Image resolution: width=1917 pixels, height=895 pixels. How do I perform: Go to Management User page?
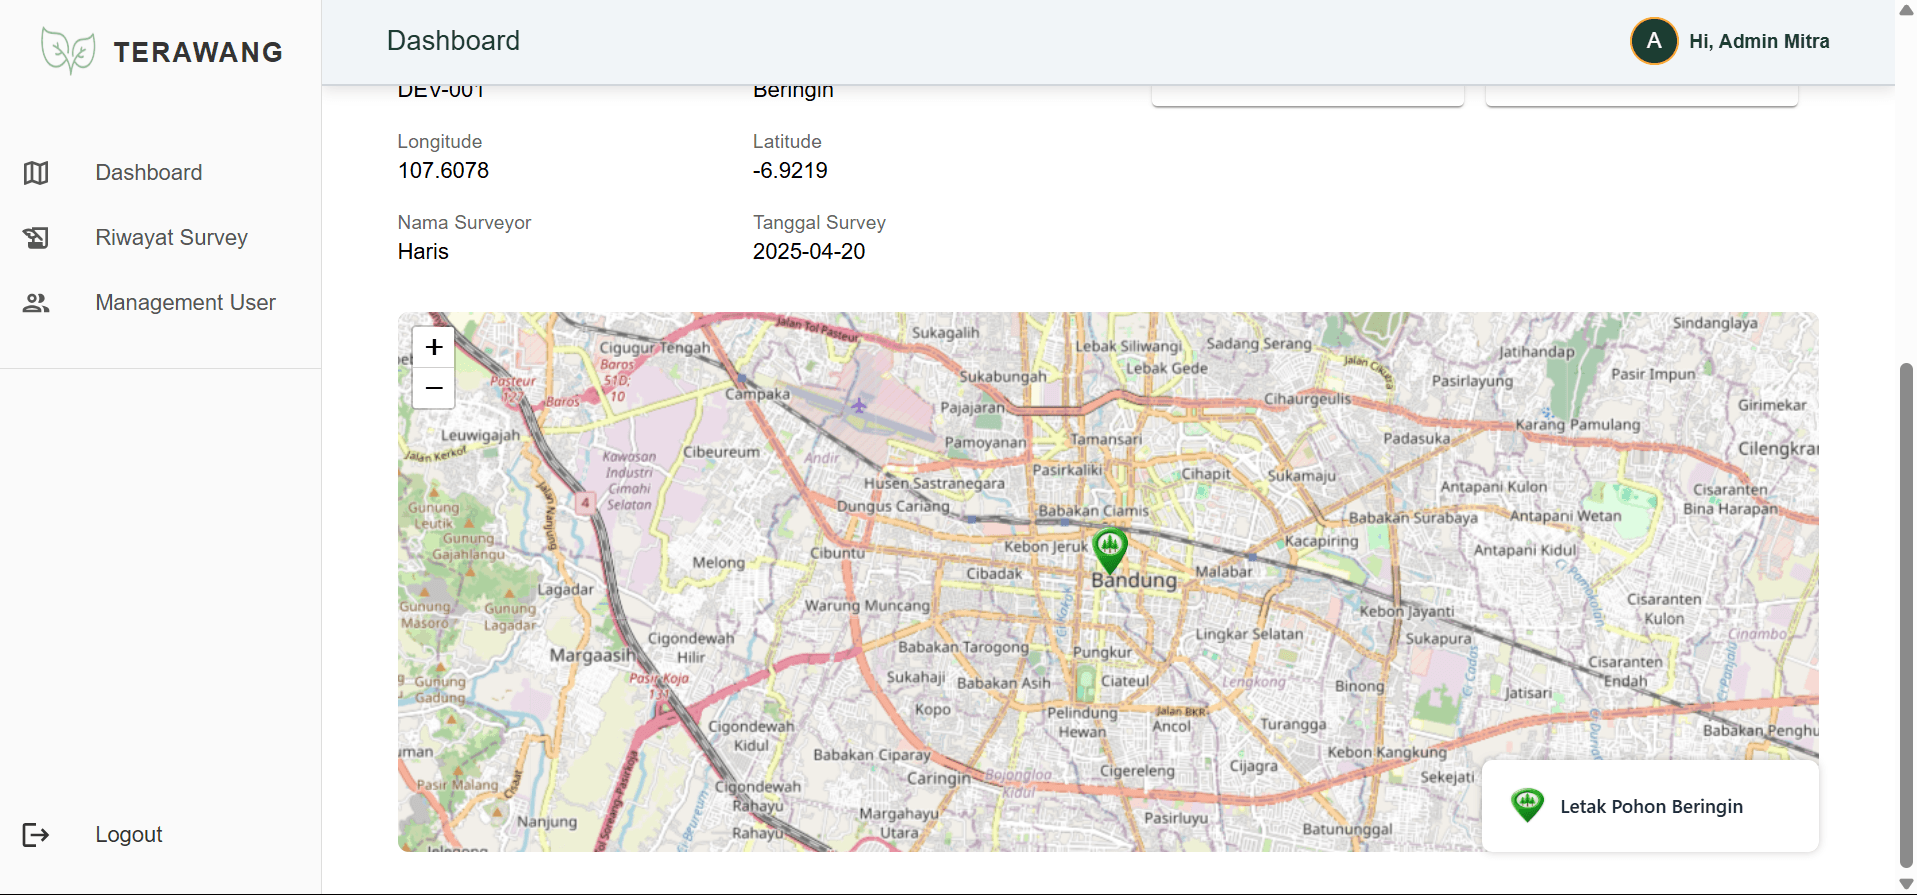point(185,303)
